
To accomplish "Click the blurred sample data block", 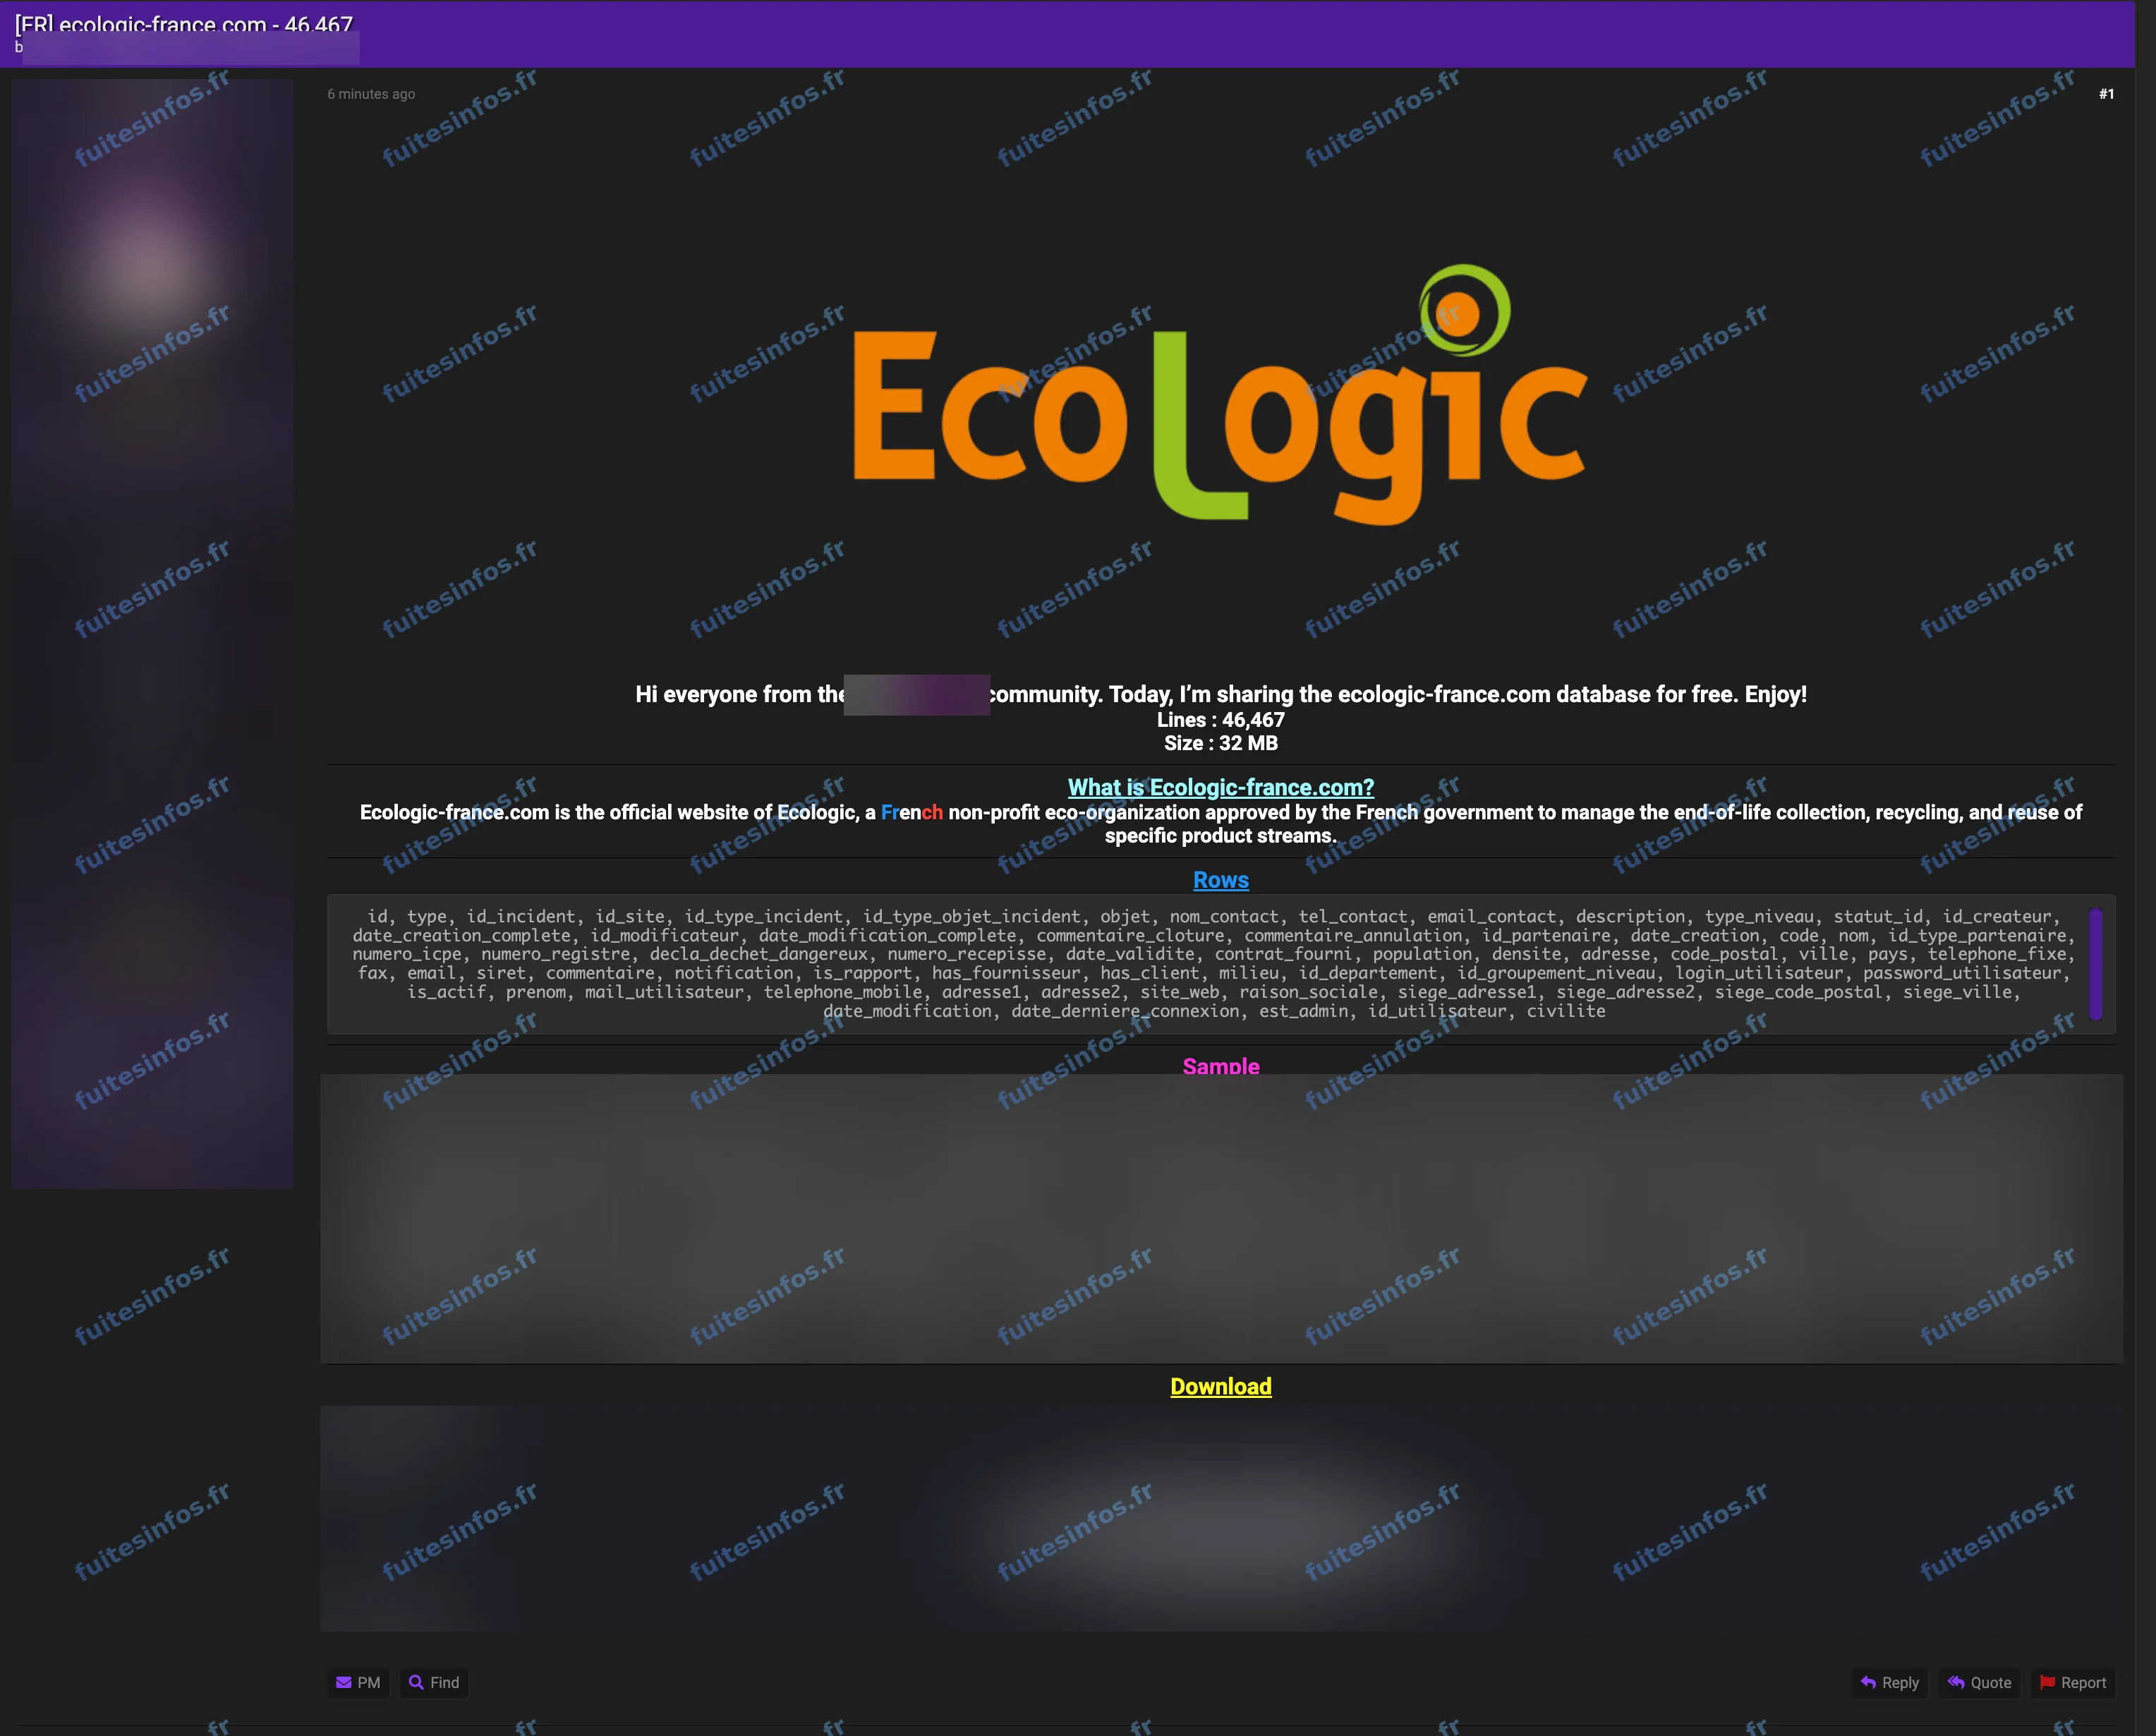I will 1221,1220.
